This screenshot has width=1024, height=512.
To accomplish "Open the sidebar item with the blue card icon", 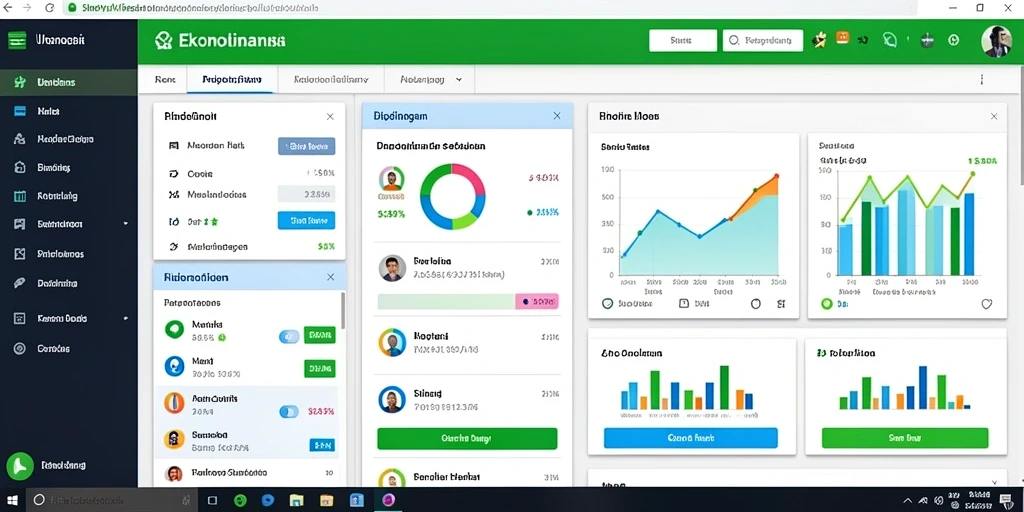I will (19, 111).
